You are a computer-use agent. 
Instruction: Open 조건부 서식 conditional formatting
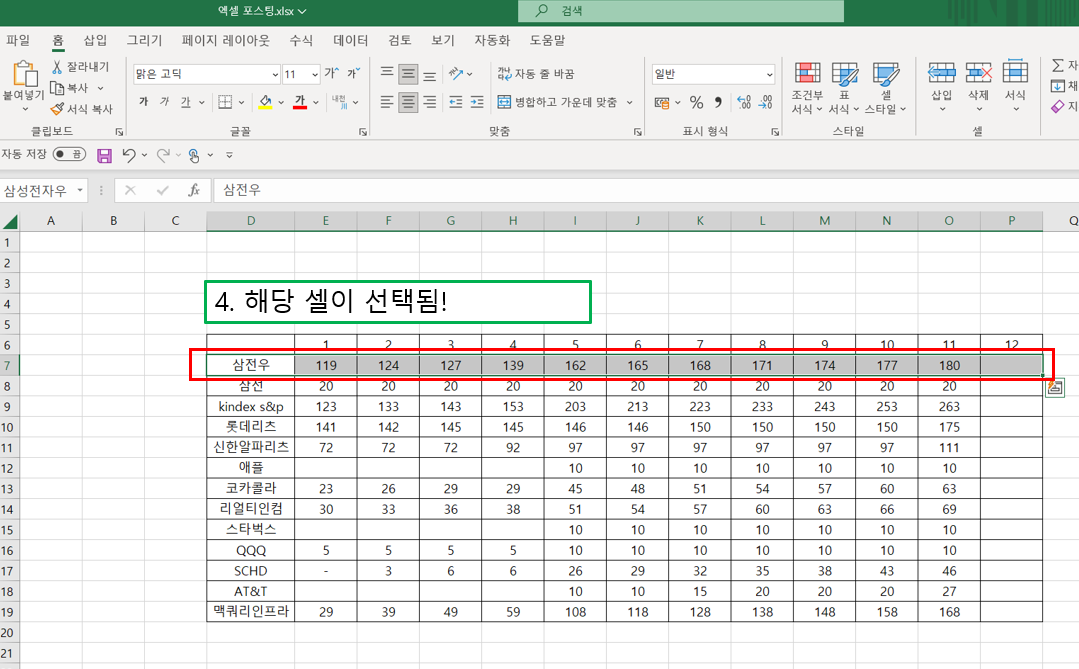pos(807,87)
